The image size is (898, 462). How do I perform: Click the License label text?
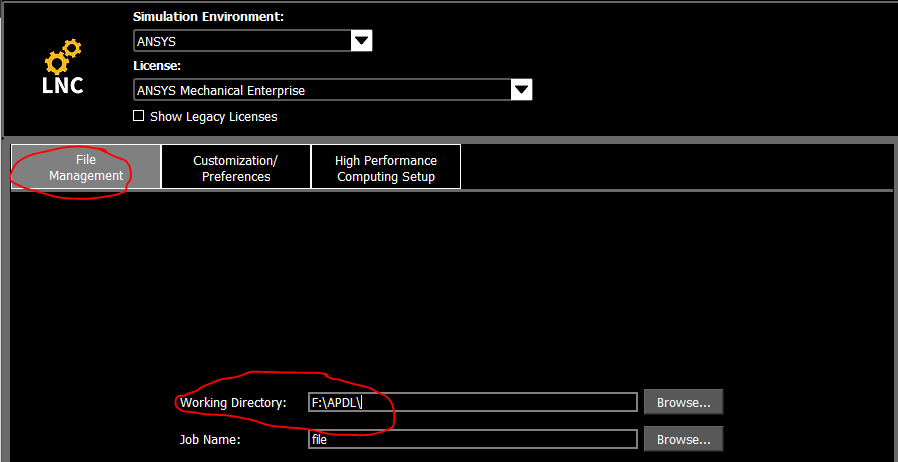coord(157,66)
